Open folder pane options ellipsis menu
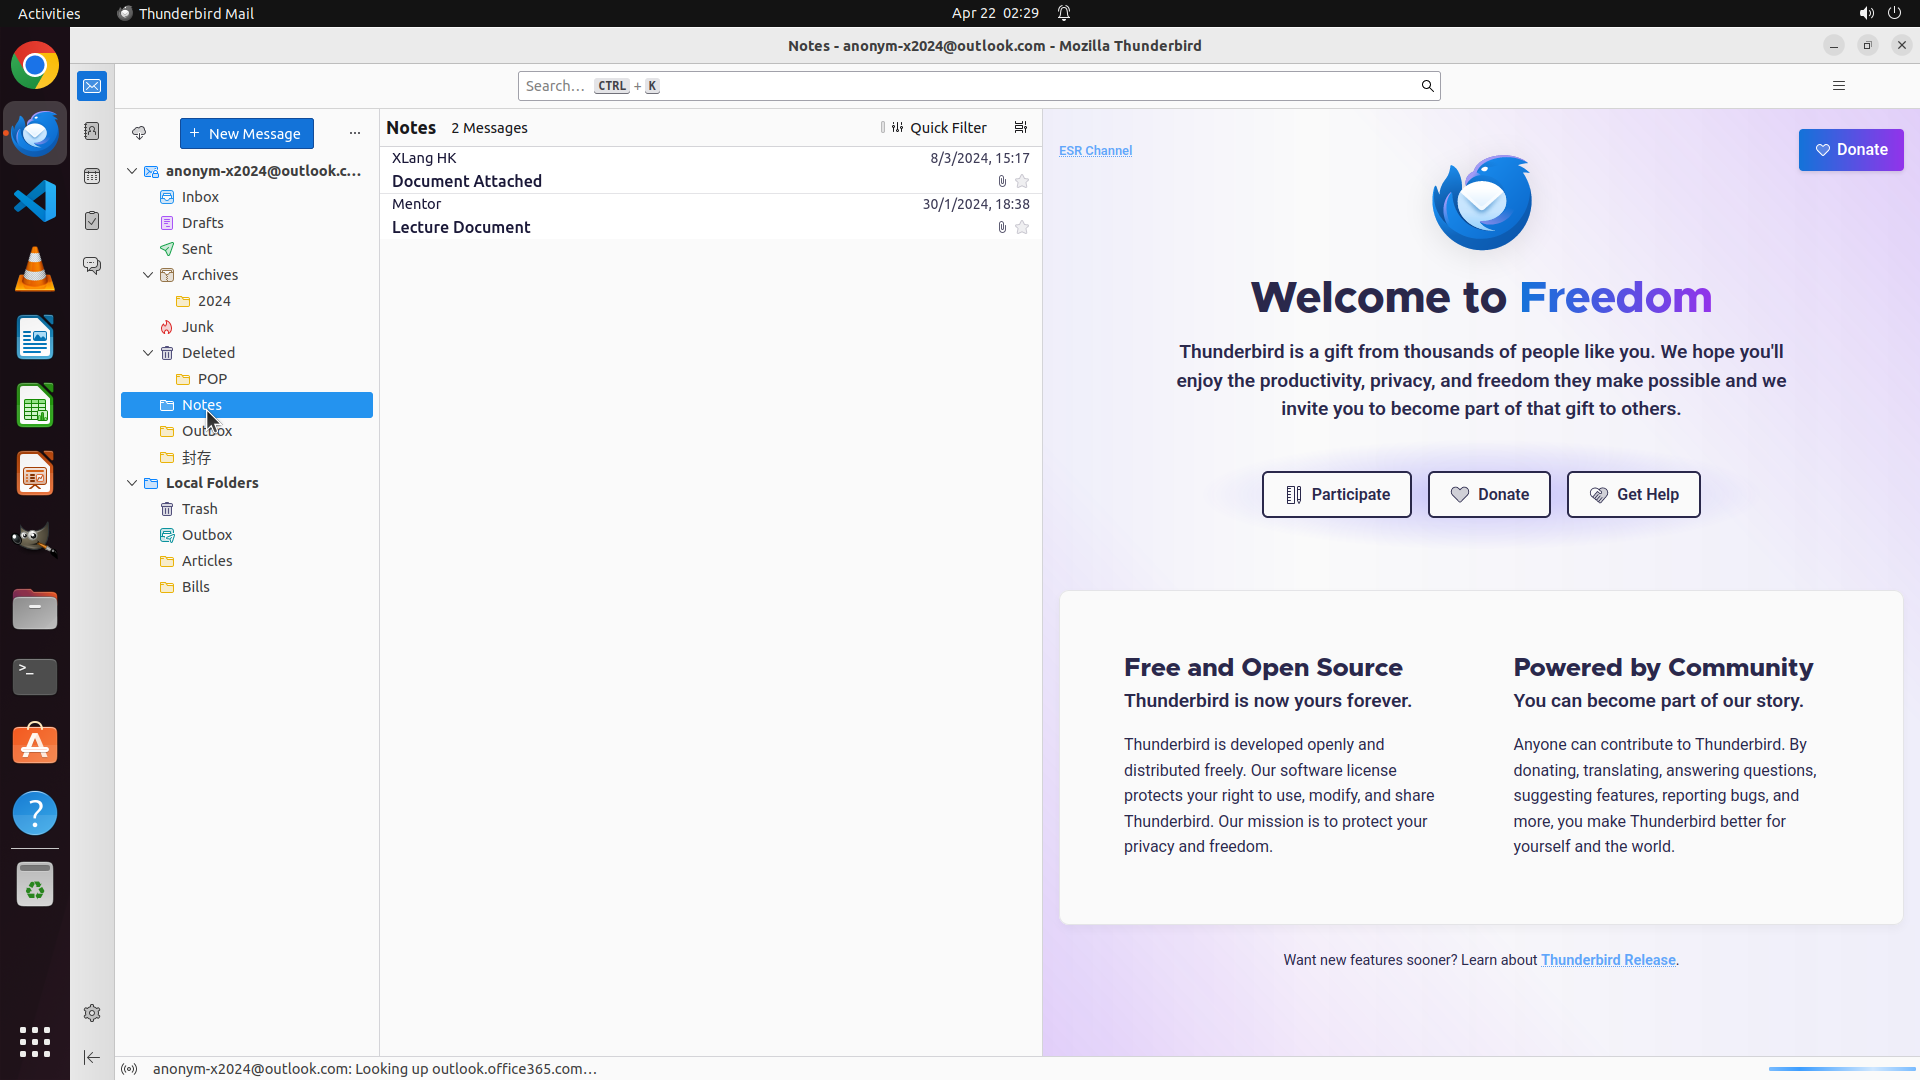The width and height of the screenshot is (1920, 1080). pyautogui.click(x=354, y=133)
